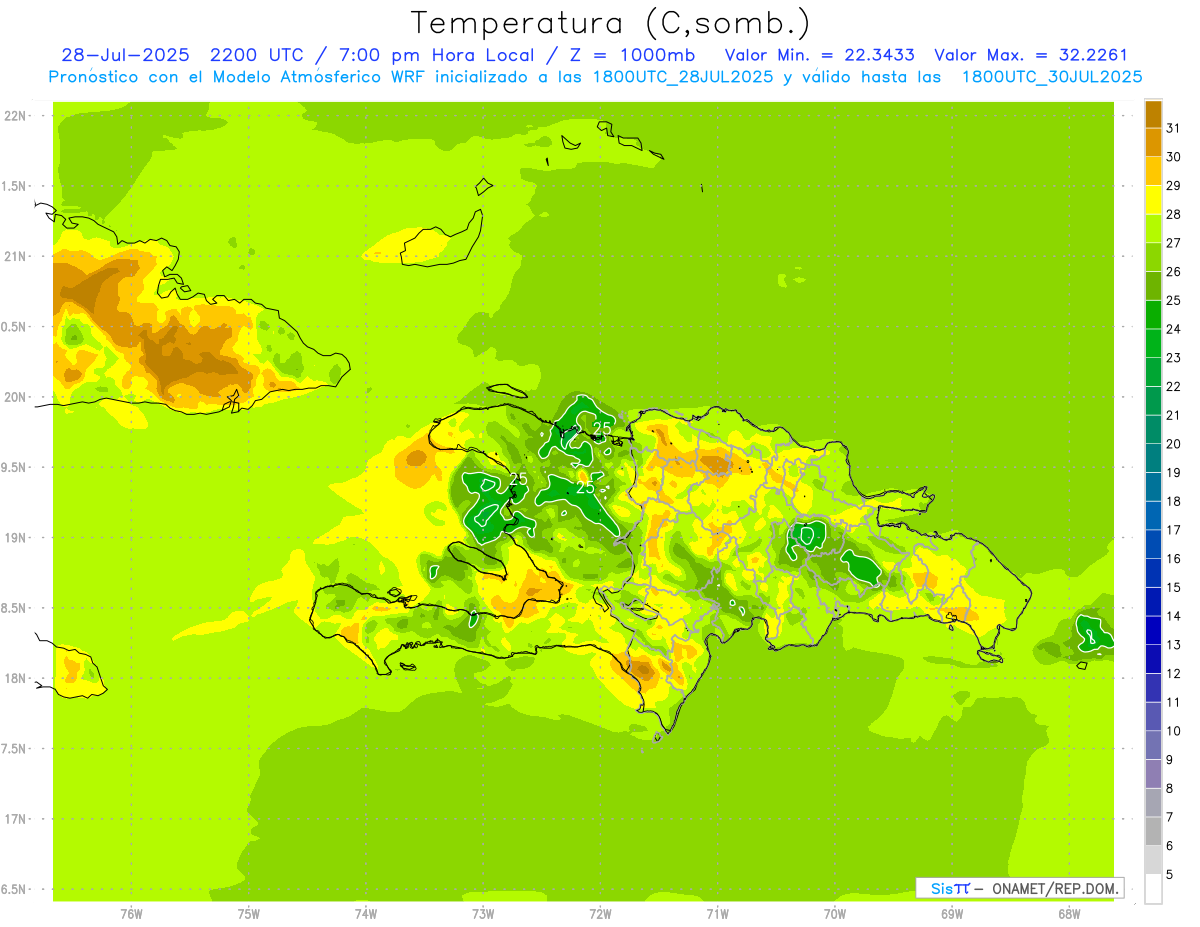Click the SisTT logo in the credit box

click(x=949, y=888)
